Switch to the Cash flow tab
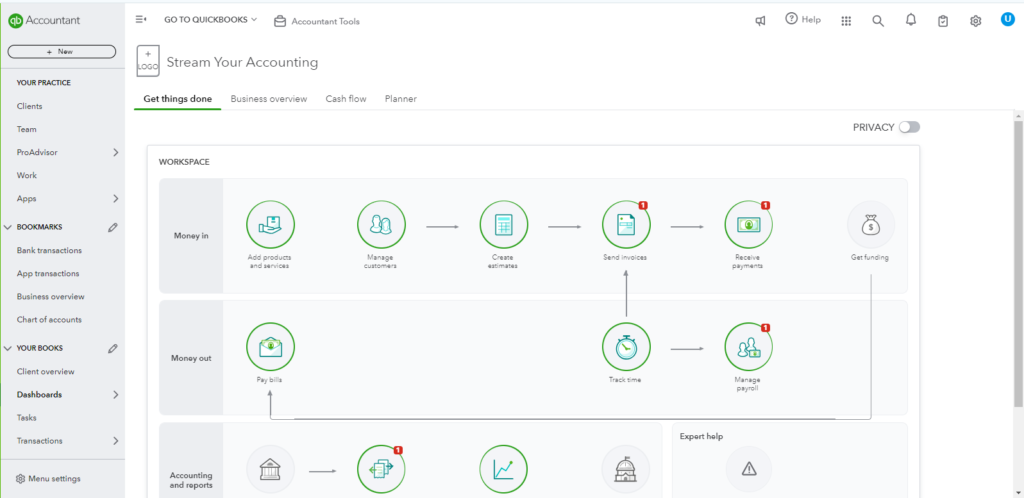 tap(346, 99)
